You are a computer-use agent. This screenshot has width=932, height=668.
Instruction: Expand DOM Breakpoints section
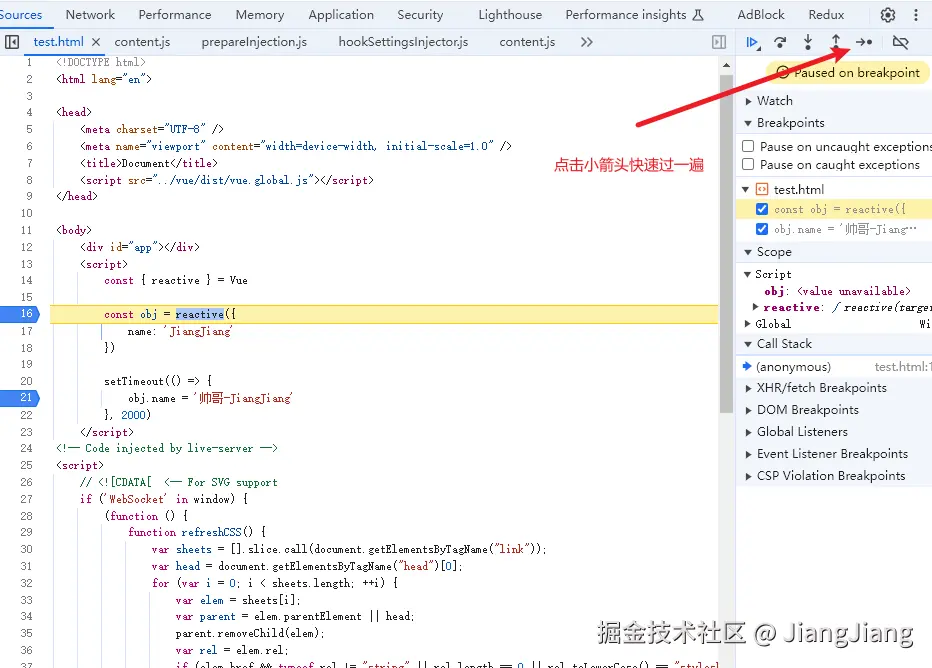click(x=748, y=410)
